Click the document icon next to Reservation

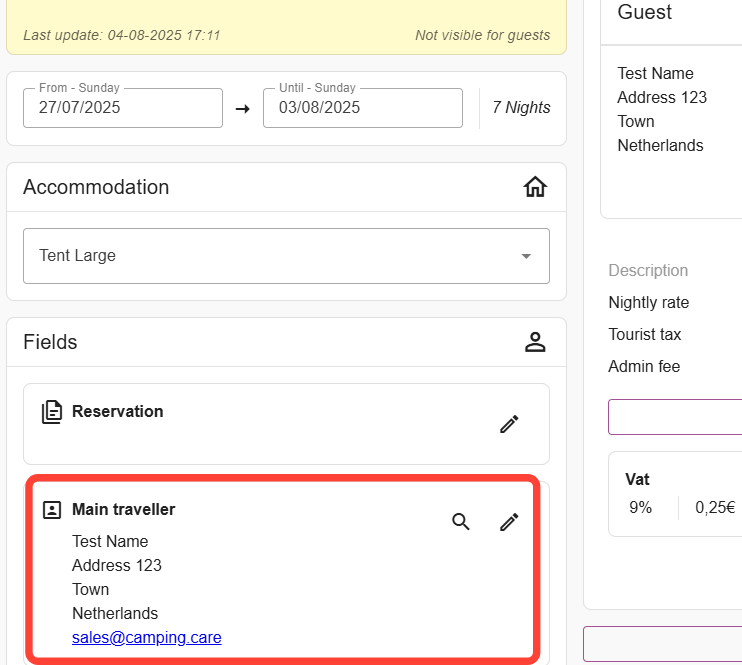click(x=51, y=412)
